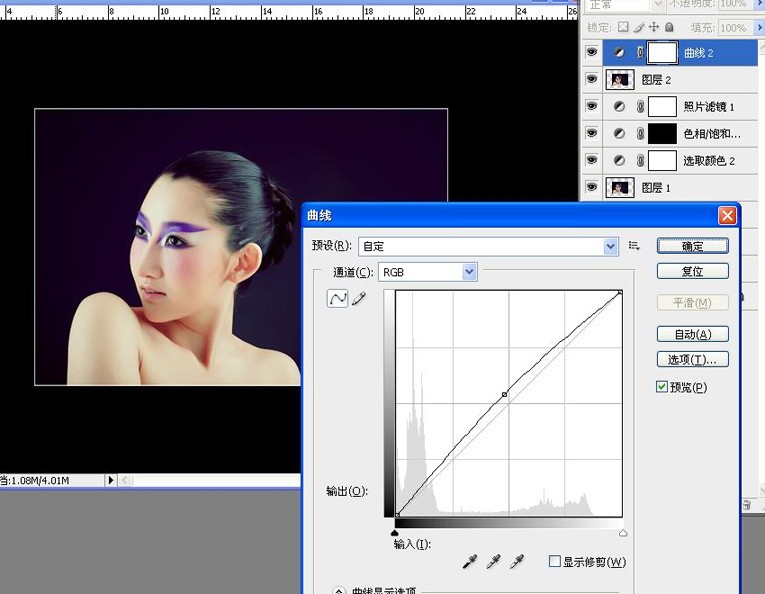Click the 曲线 2 adjustment layer icon
The width and height of the screenshot is (765, 594).
pos(619,53)
